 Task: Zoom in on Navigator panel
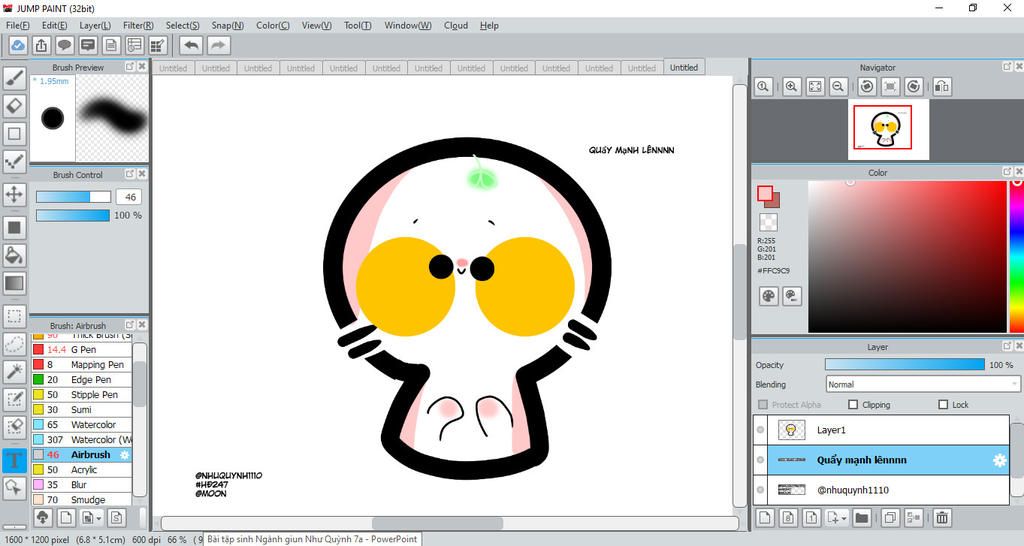click(792, 86)
